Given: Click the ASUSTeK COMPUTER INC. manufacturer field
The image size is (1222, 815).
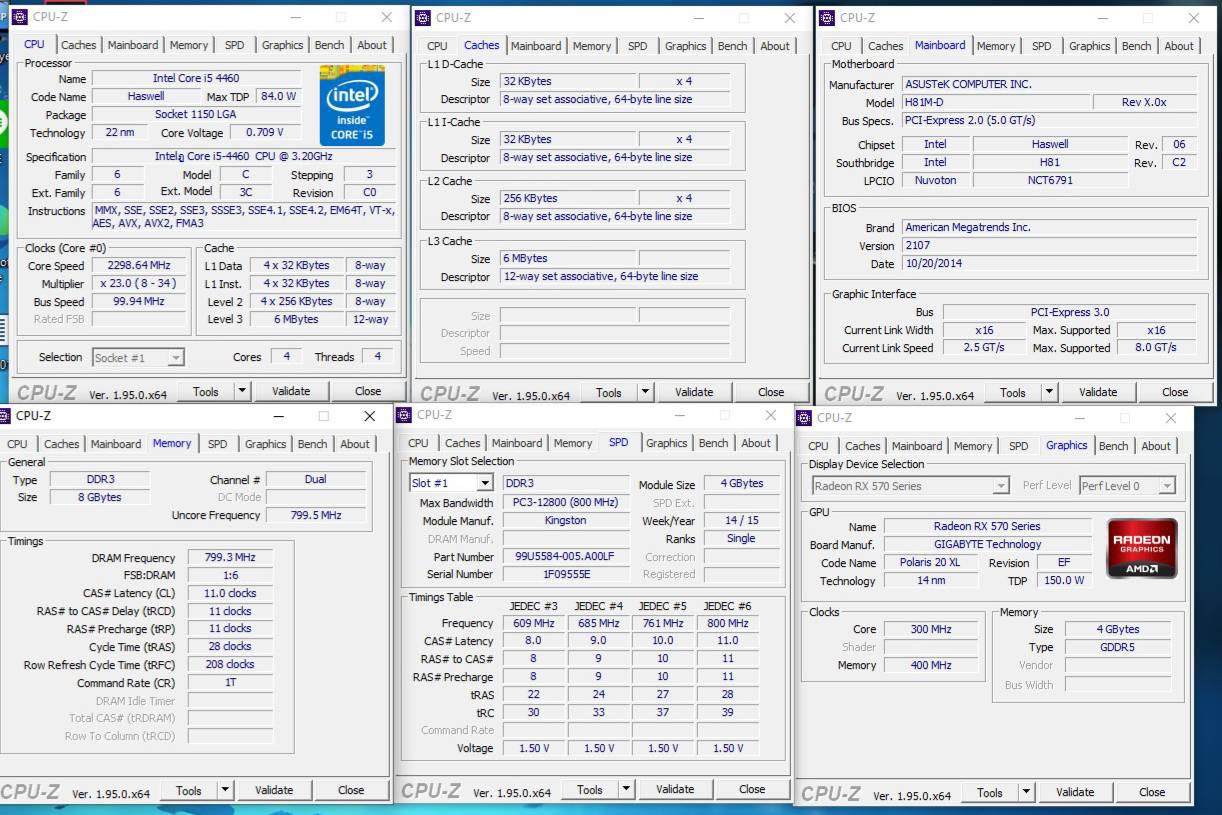Looking at the screenshot, I should coord(1048,84).
